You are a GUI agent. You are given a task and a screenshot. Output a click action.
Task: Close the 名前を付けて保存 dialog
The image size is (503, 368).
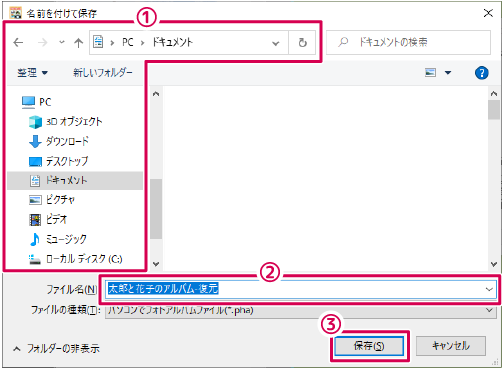point(488,13)
